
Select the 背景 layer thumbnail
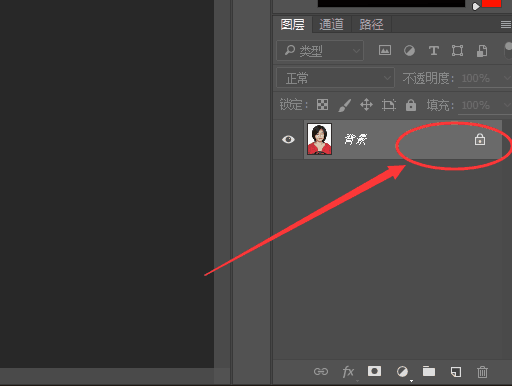pos(319,139)
